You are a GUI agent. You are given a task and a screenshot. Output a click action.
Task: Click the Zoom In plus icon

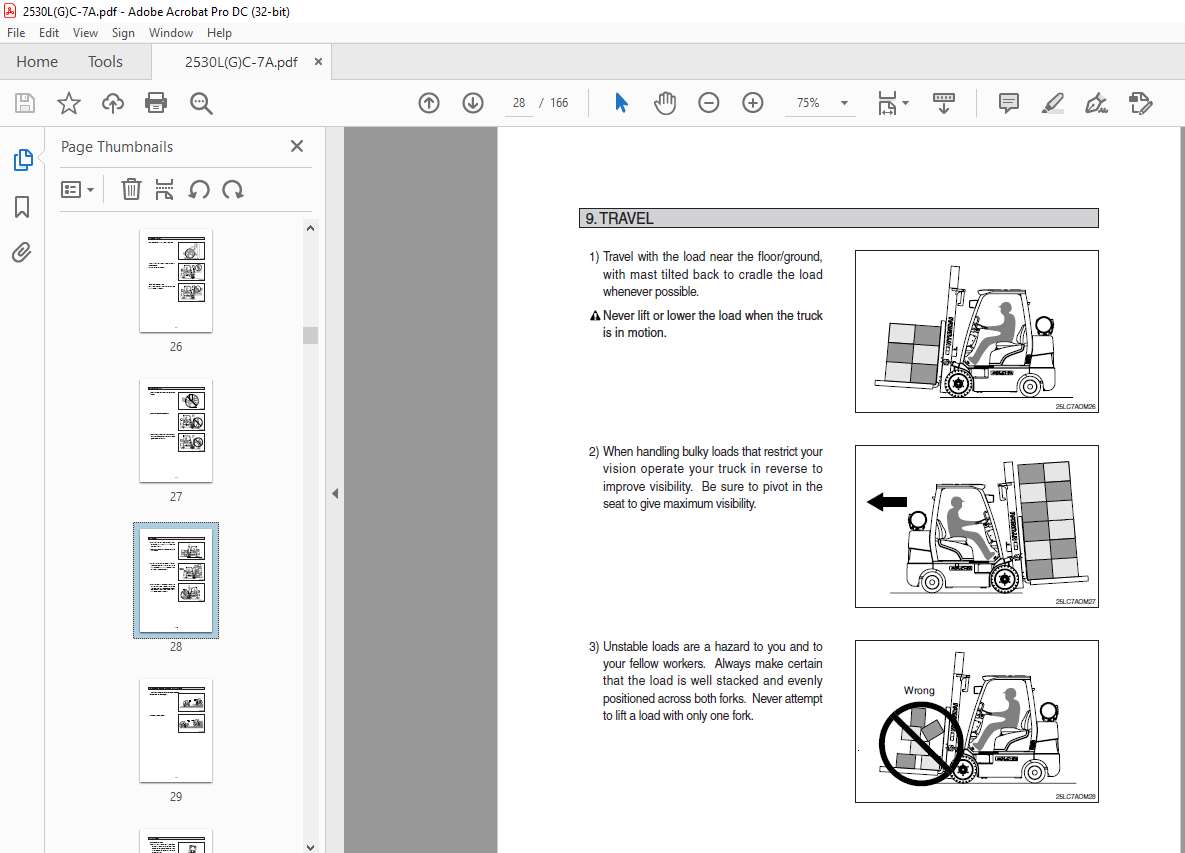coord(753,103)
